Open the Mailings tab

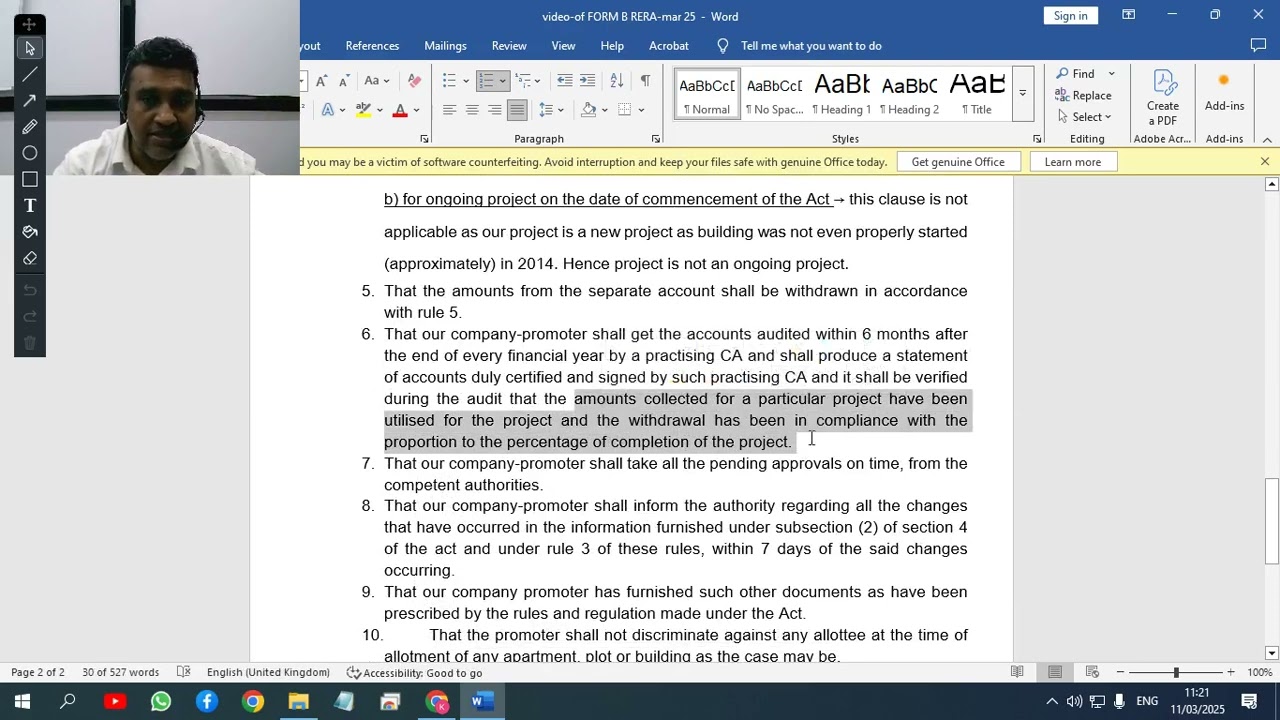coord(445,46)
